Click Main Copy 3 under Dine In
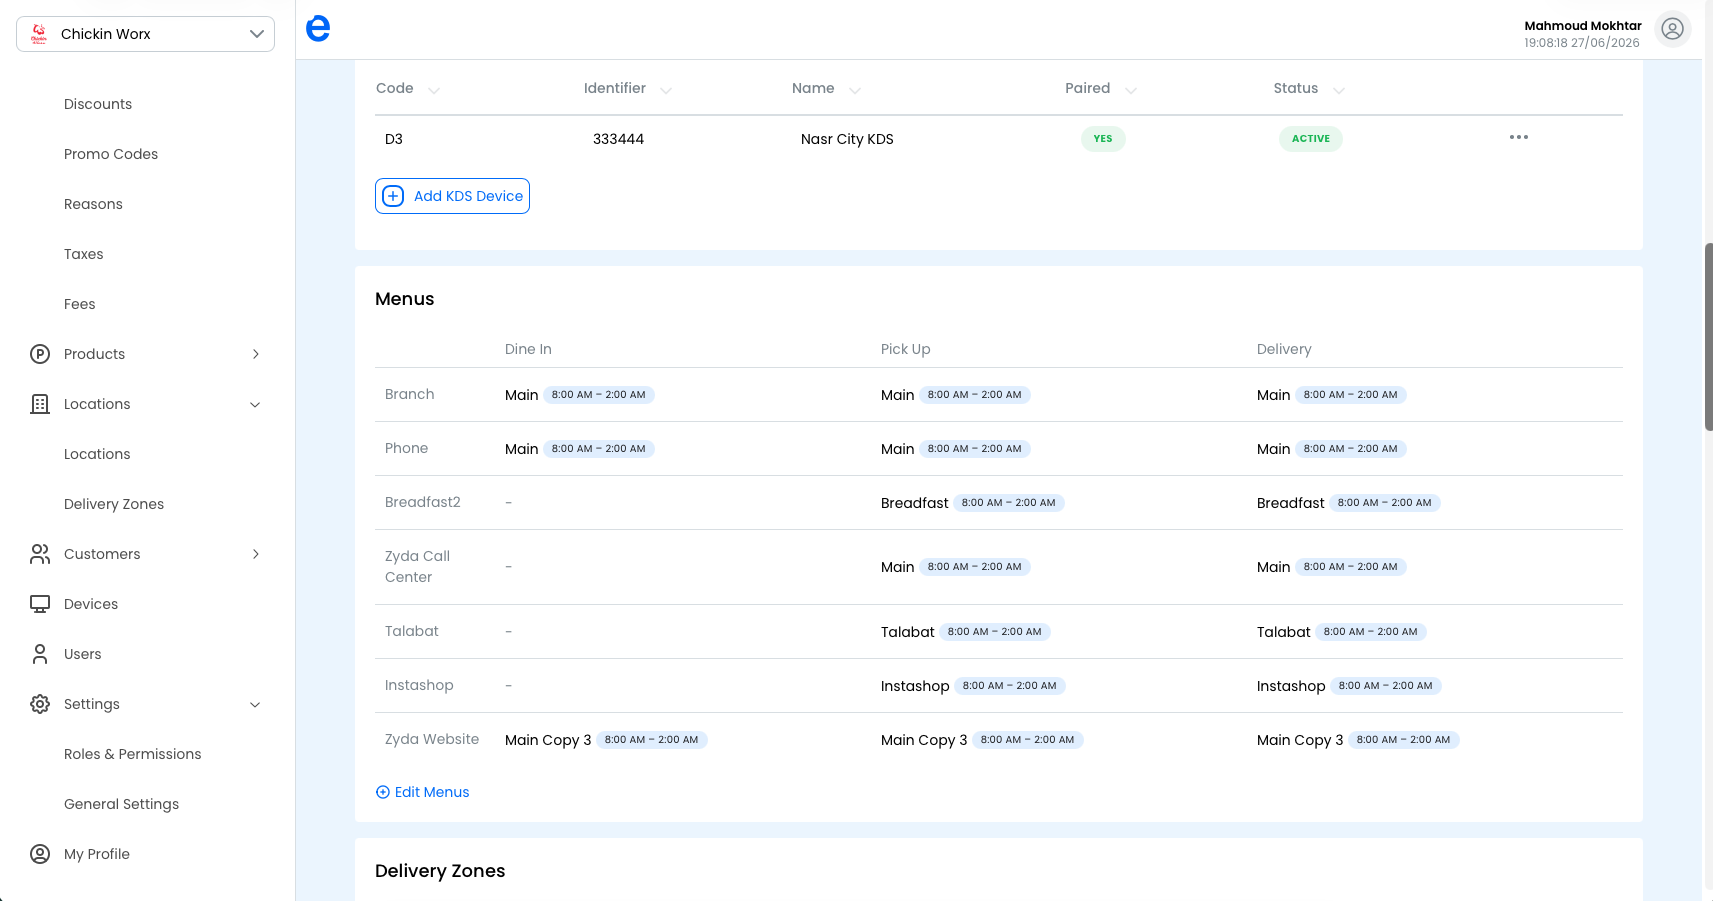Screen dimensions: 1713x901 point(548,740)
